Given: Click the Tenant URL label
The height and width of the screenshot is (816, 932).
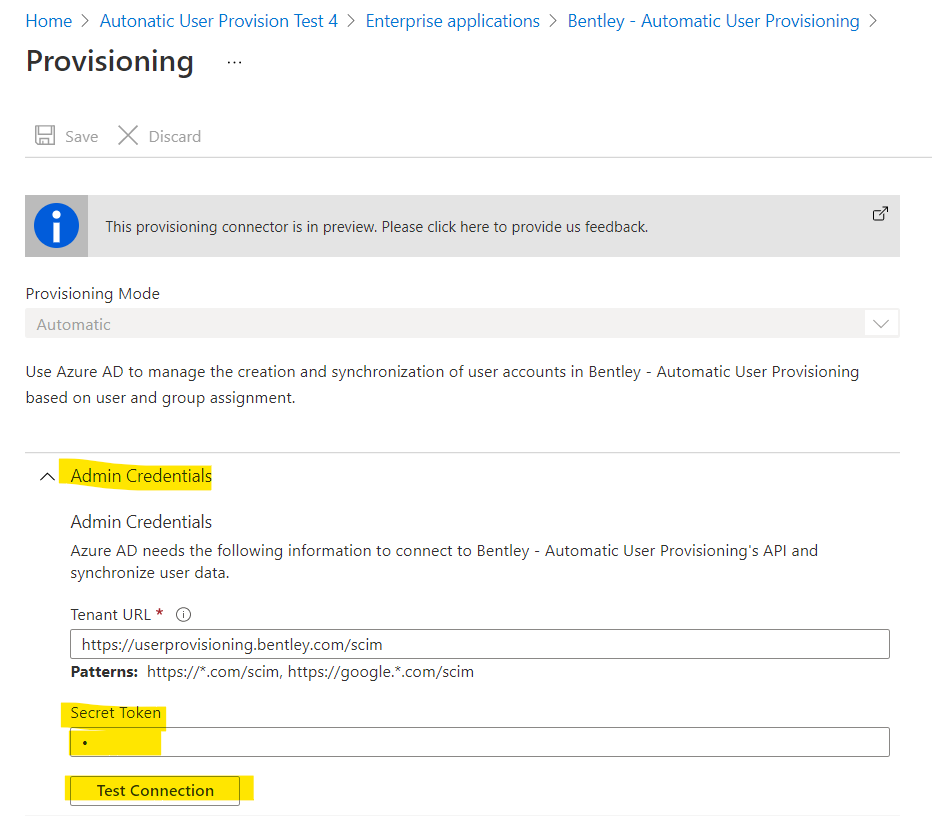Looking at the screenshot, I should point(111,615).
